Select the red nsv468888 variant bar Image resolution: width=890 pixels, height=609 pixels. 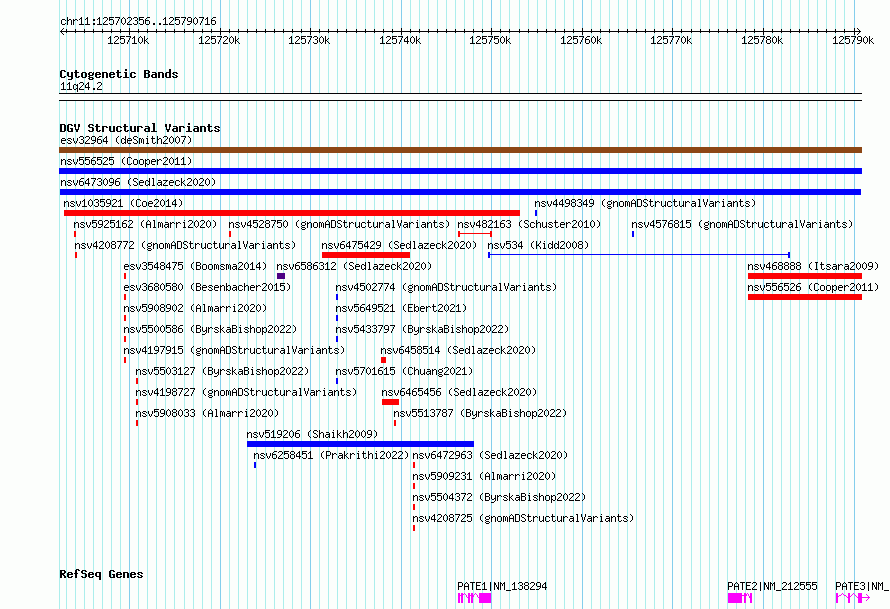pos(805,276)
